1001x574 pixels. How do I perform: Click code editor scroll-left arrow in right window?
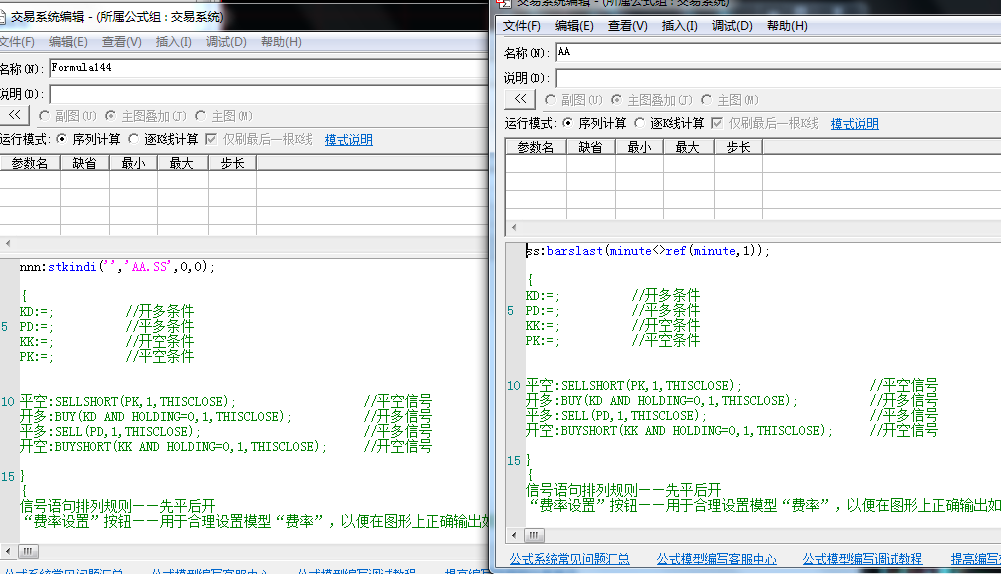pos(515,535)
